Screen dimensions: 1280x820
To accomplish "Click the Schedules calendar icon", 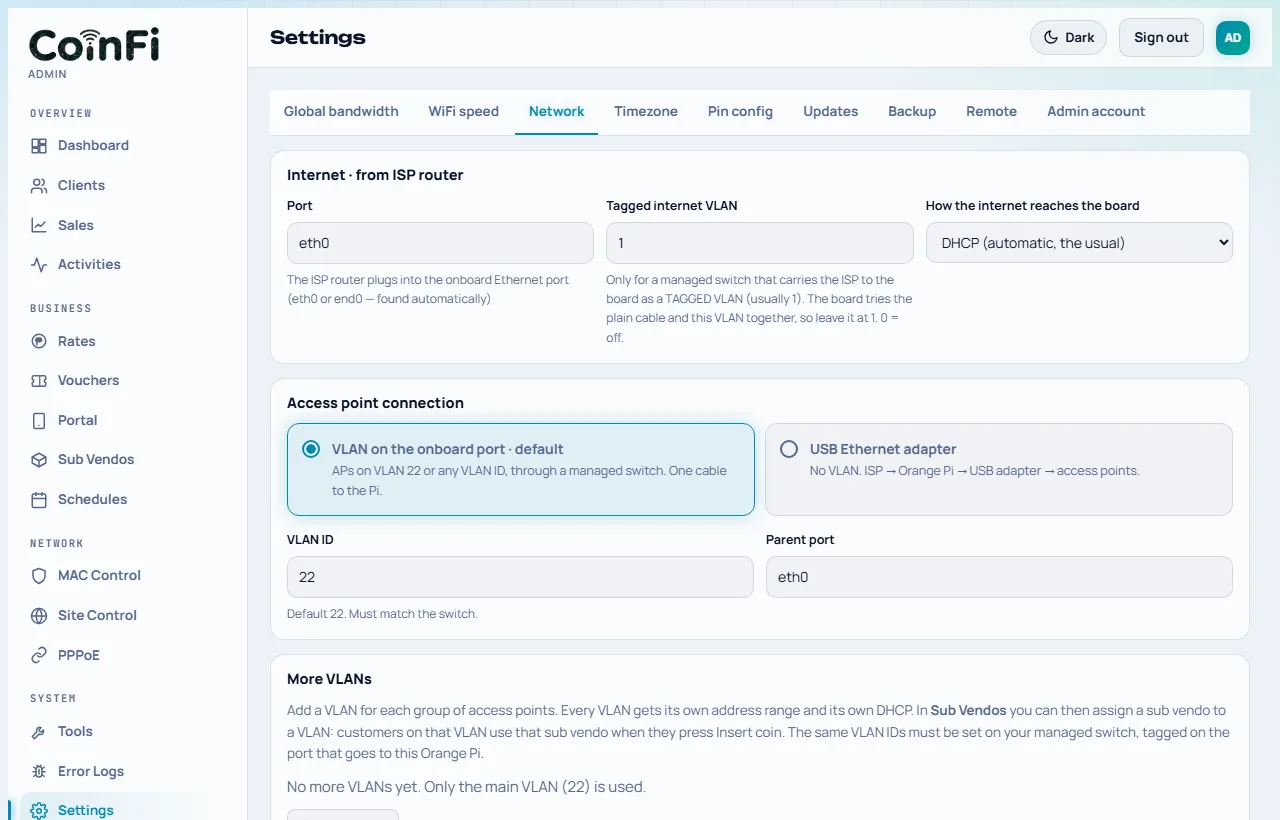I will (39, 500).
